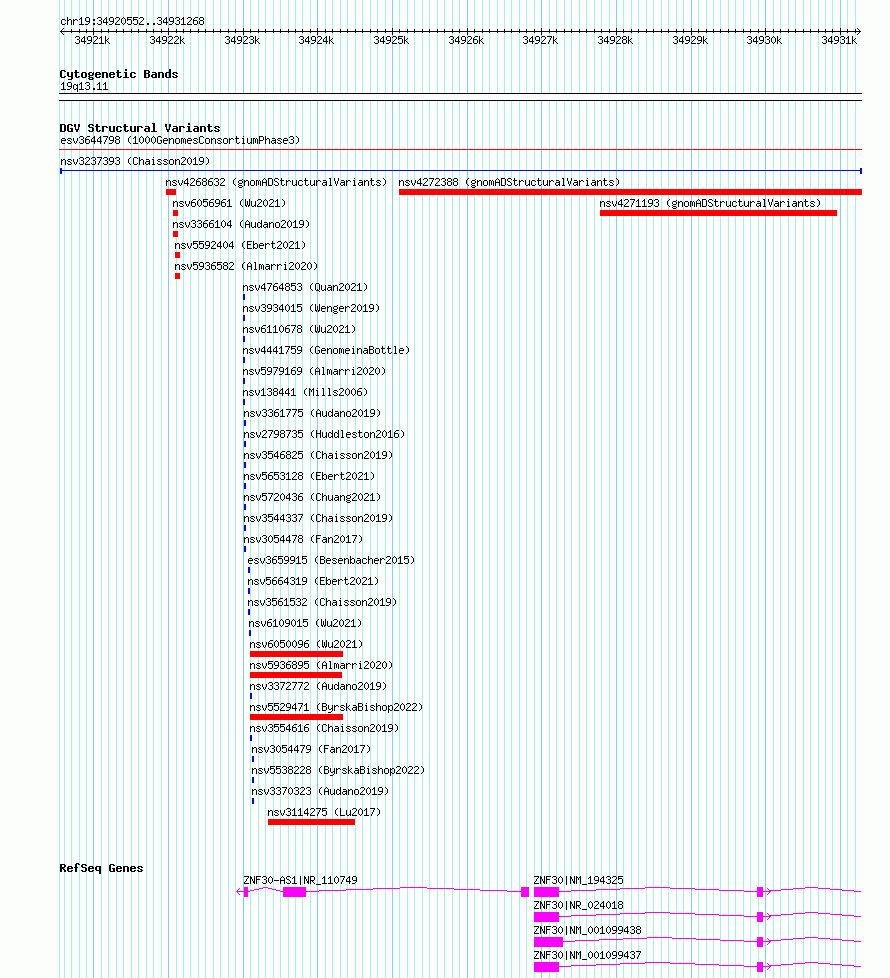Click nsv3361775 (Audano2019) label

click(x=312, y=414)
